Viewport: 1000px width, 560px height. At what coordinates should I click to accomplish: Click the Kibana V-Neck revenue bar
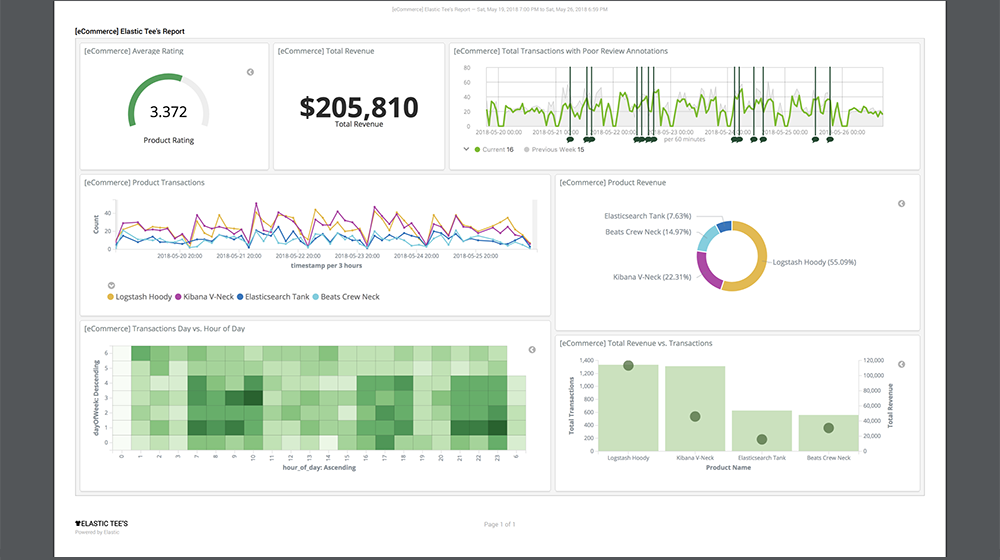pyautogui.click(x=695, y=409)
